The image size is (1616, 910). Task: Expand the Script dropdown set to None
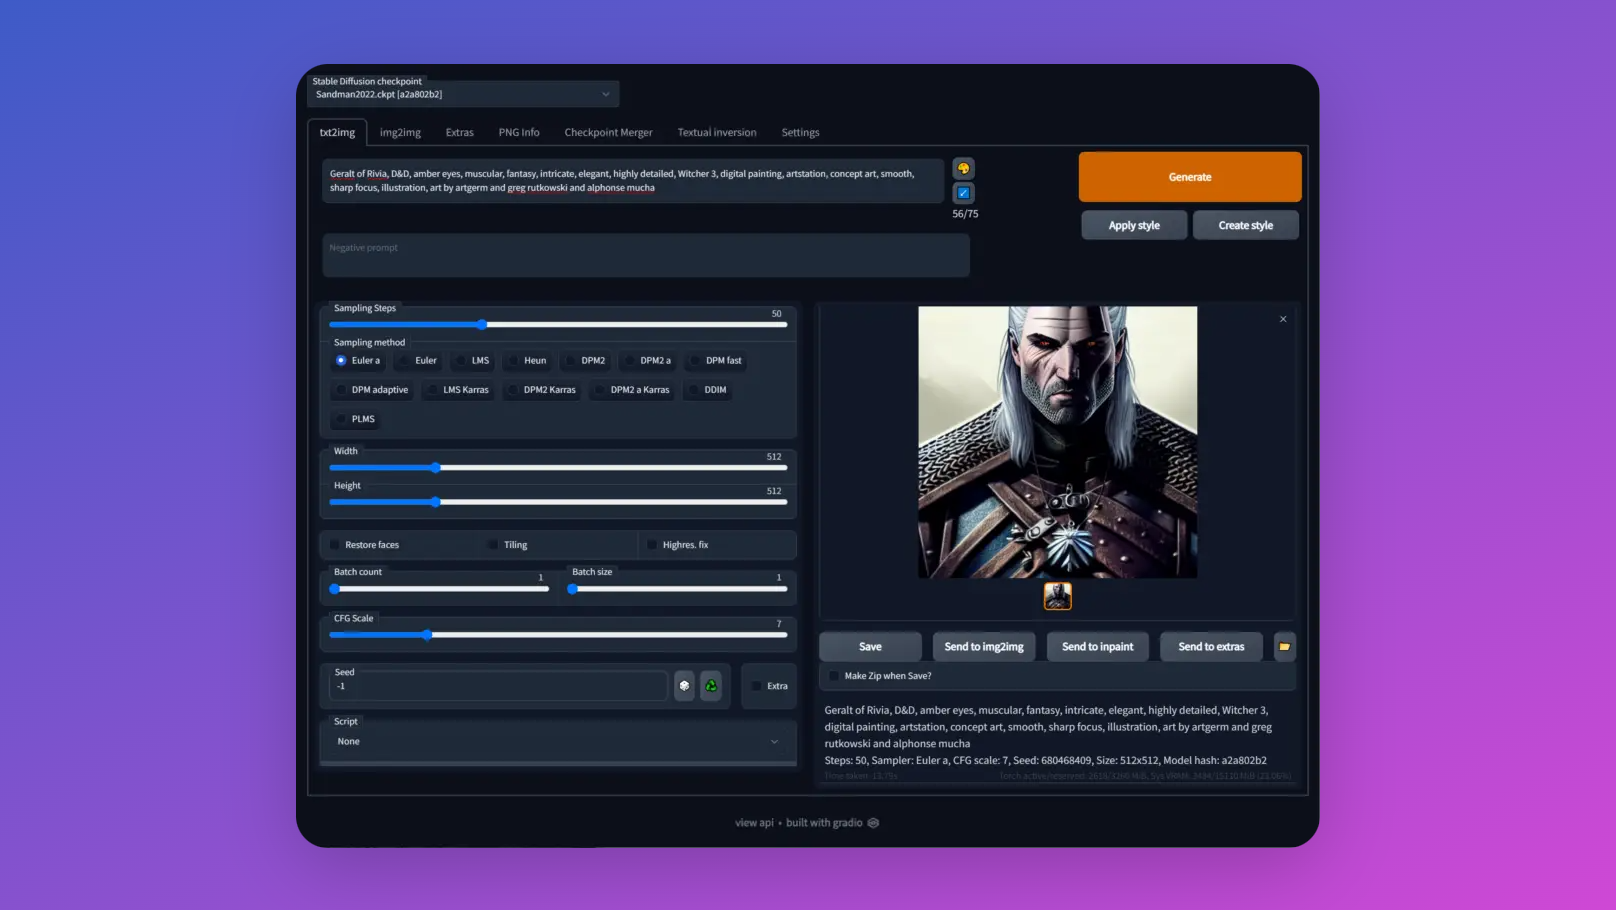558,742
